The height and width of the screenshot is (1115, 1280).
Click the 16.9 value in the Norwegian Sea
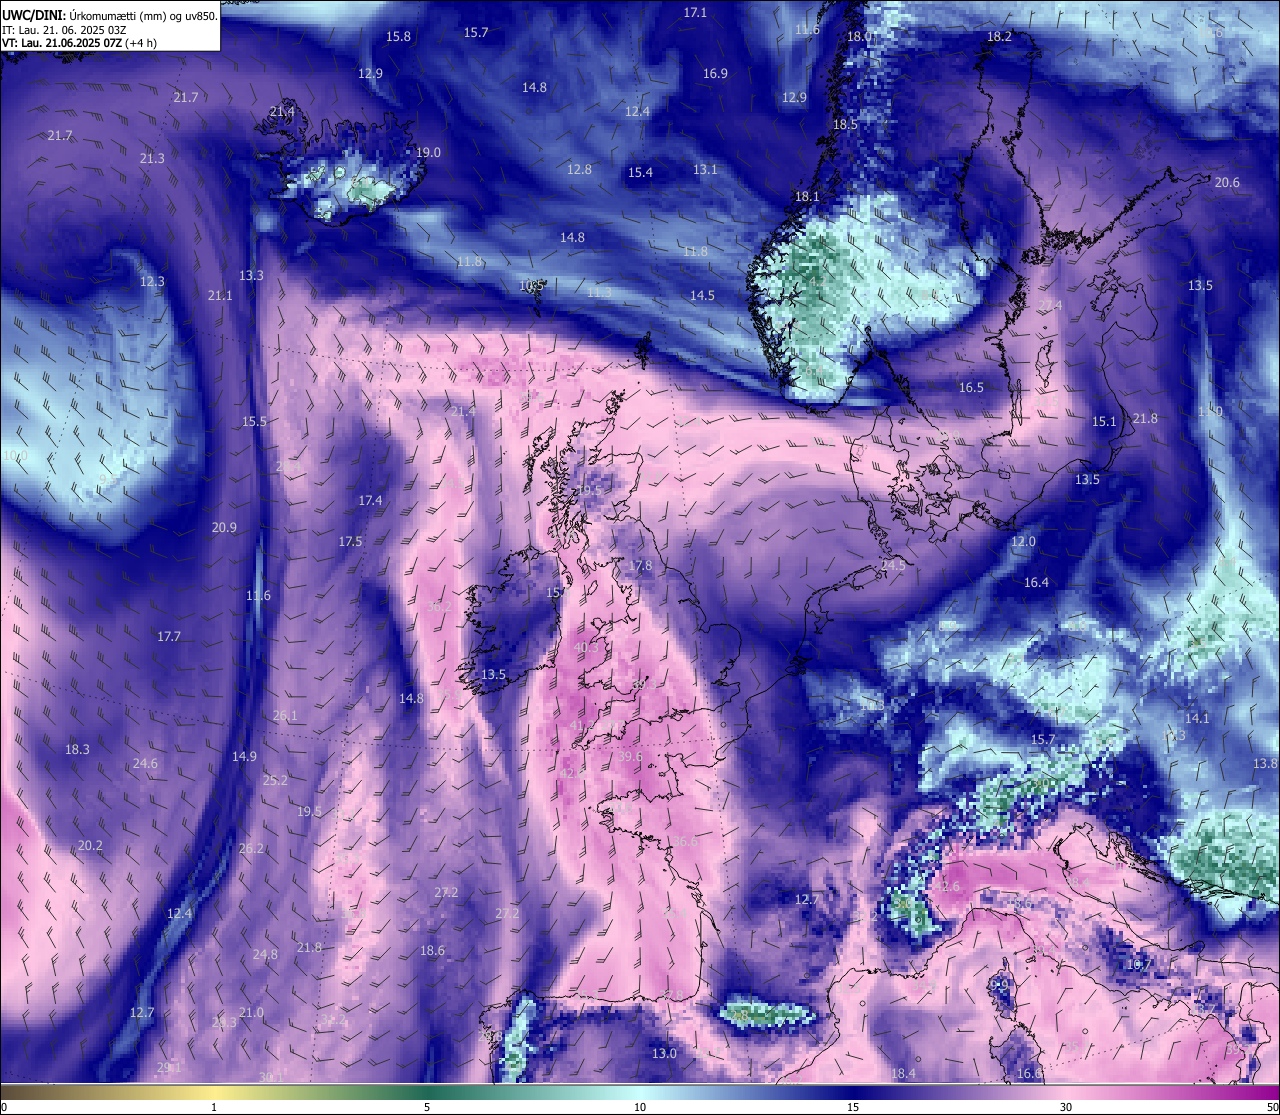[715, 74]
